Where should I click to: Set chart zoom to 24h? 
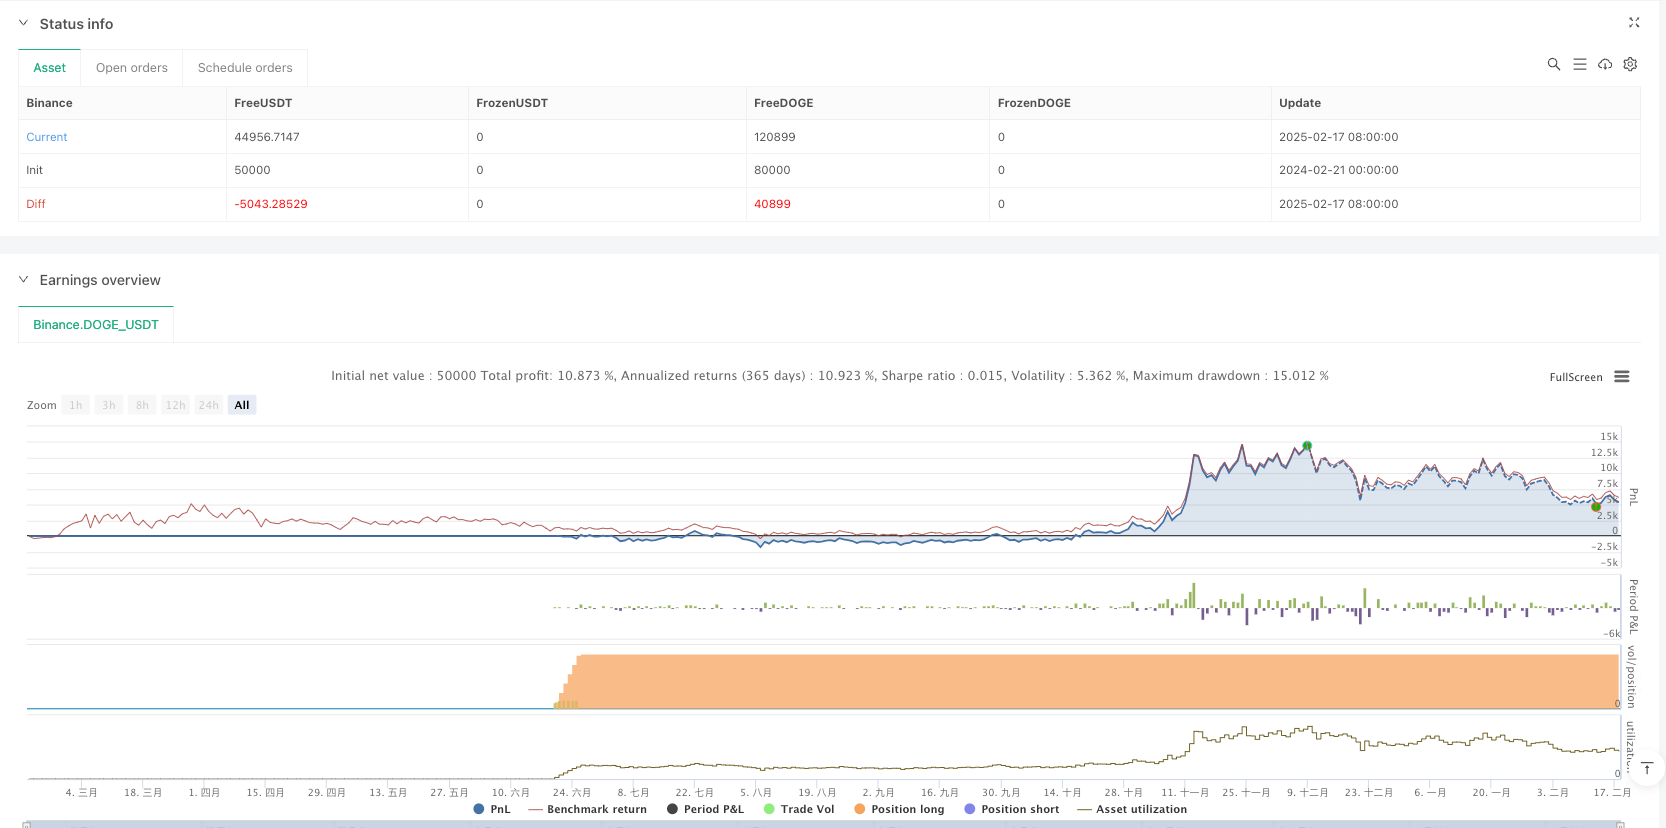[x=208, y=405]
